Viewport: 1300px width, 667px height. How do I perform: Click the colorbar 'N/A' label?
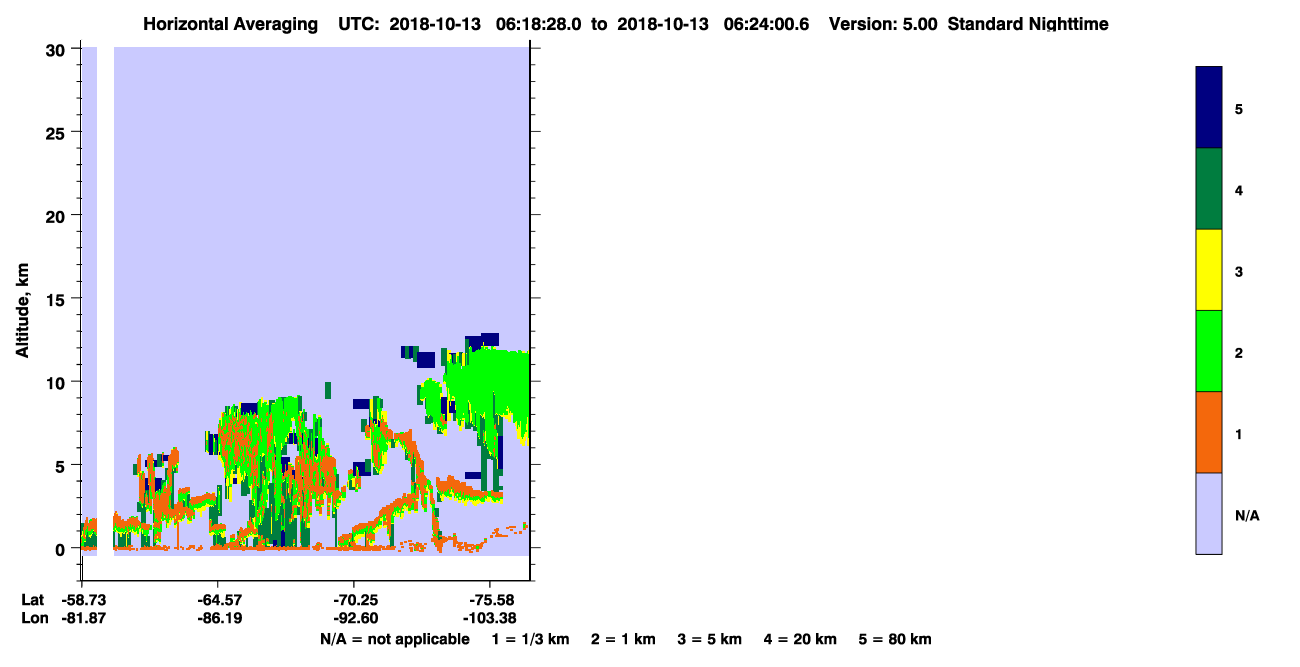click(1247, 515)
